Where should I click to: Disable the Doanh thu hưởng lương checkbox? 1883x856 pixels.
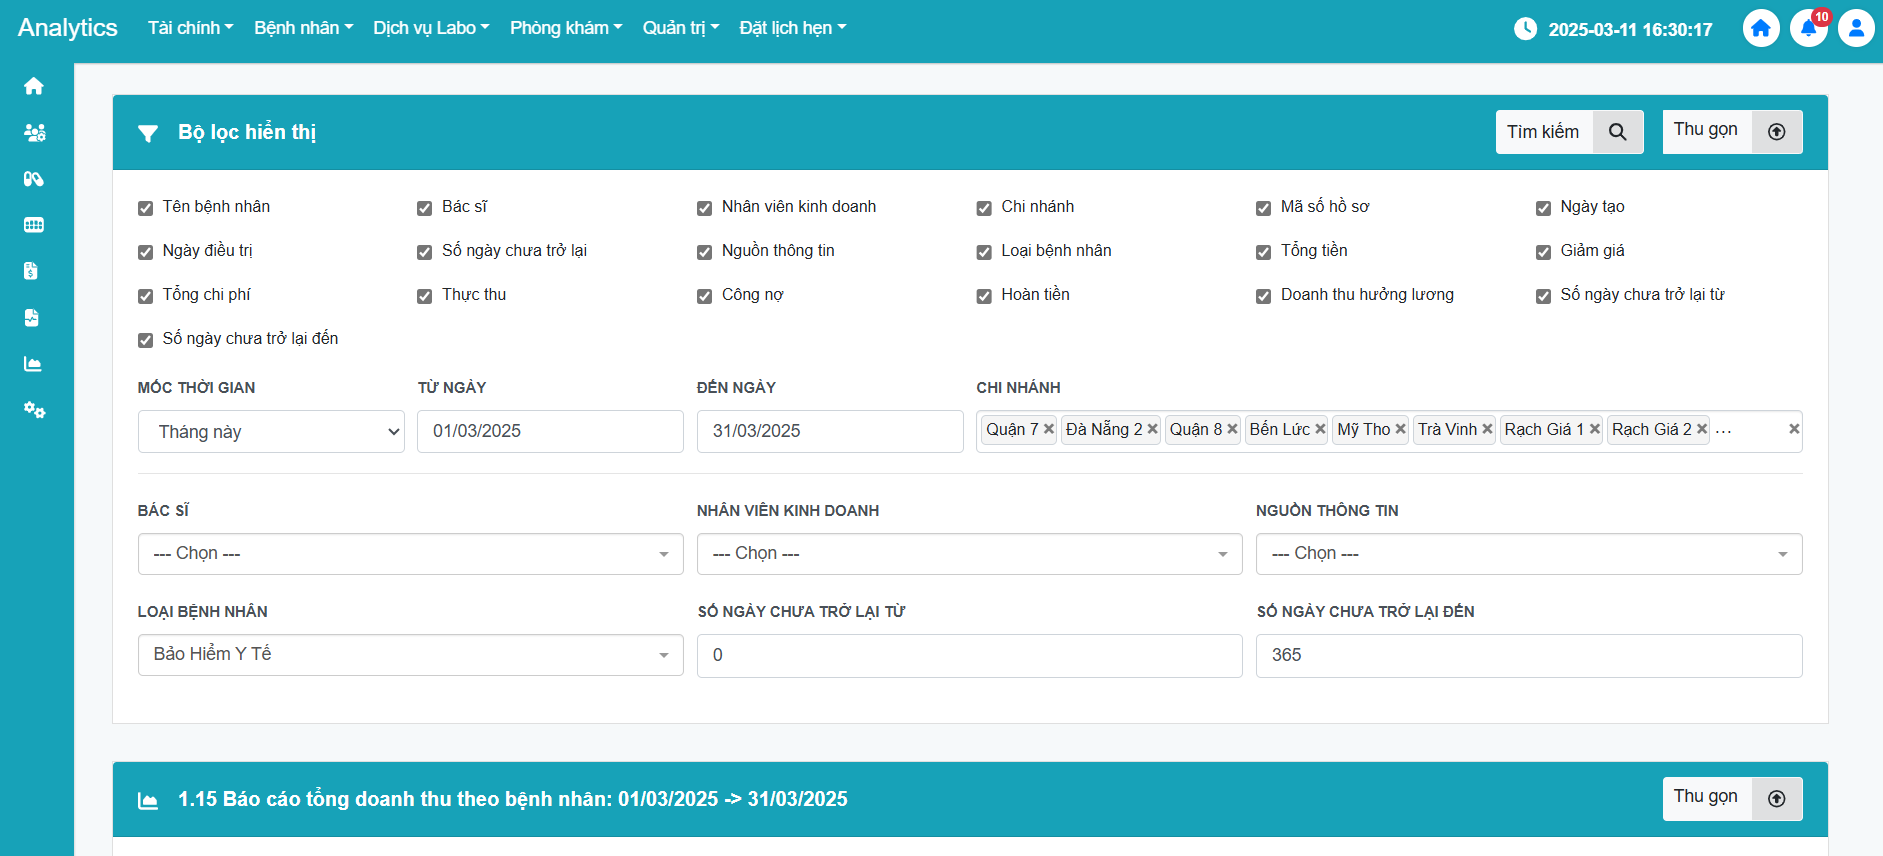click(1264, 296)
